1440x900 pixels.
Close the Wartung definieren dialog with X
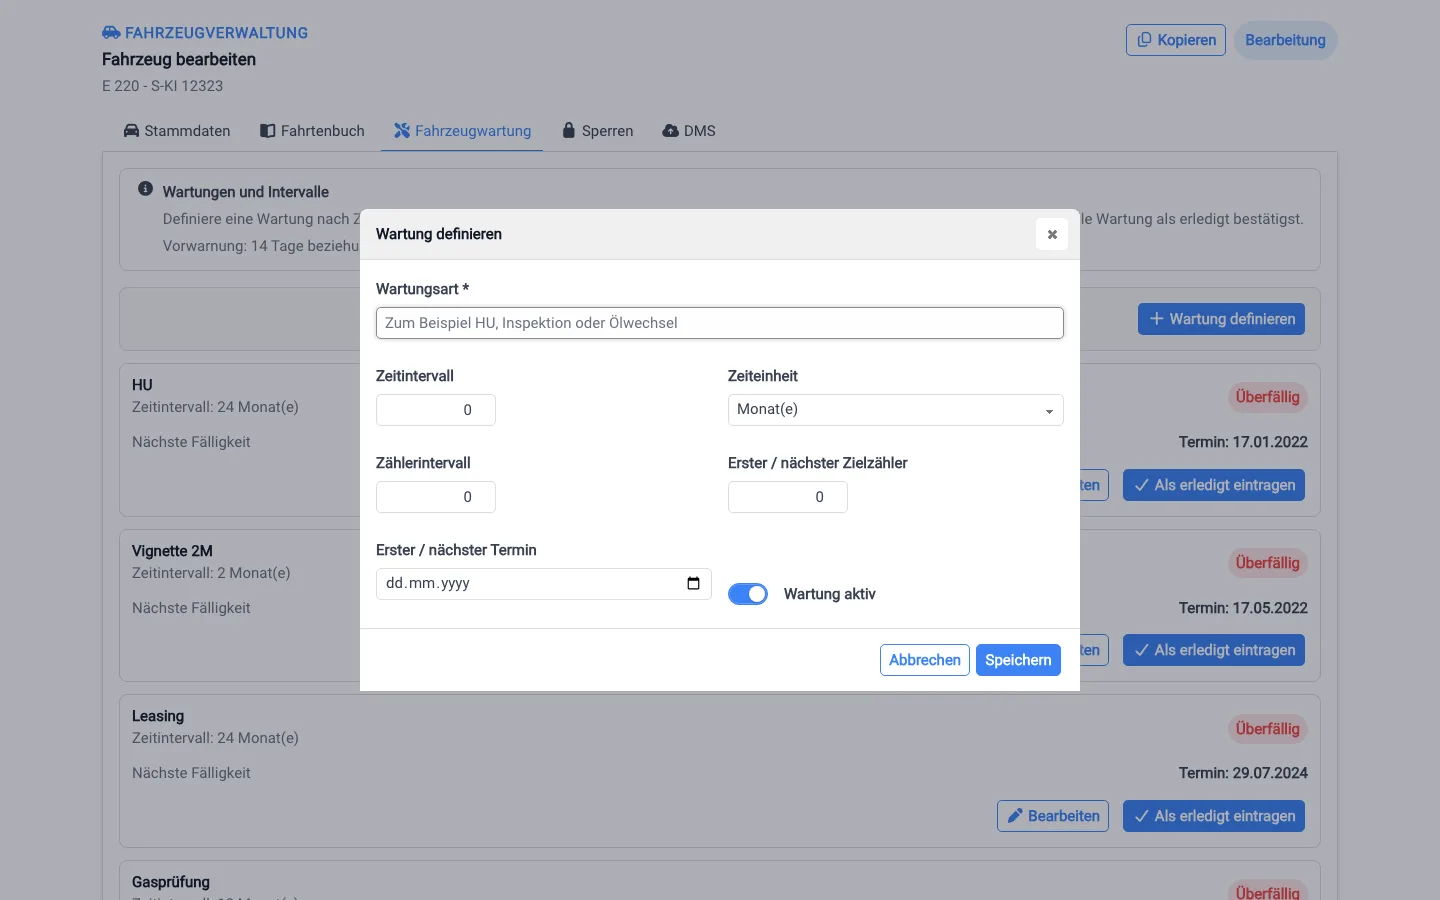1052,234
